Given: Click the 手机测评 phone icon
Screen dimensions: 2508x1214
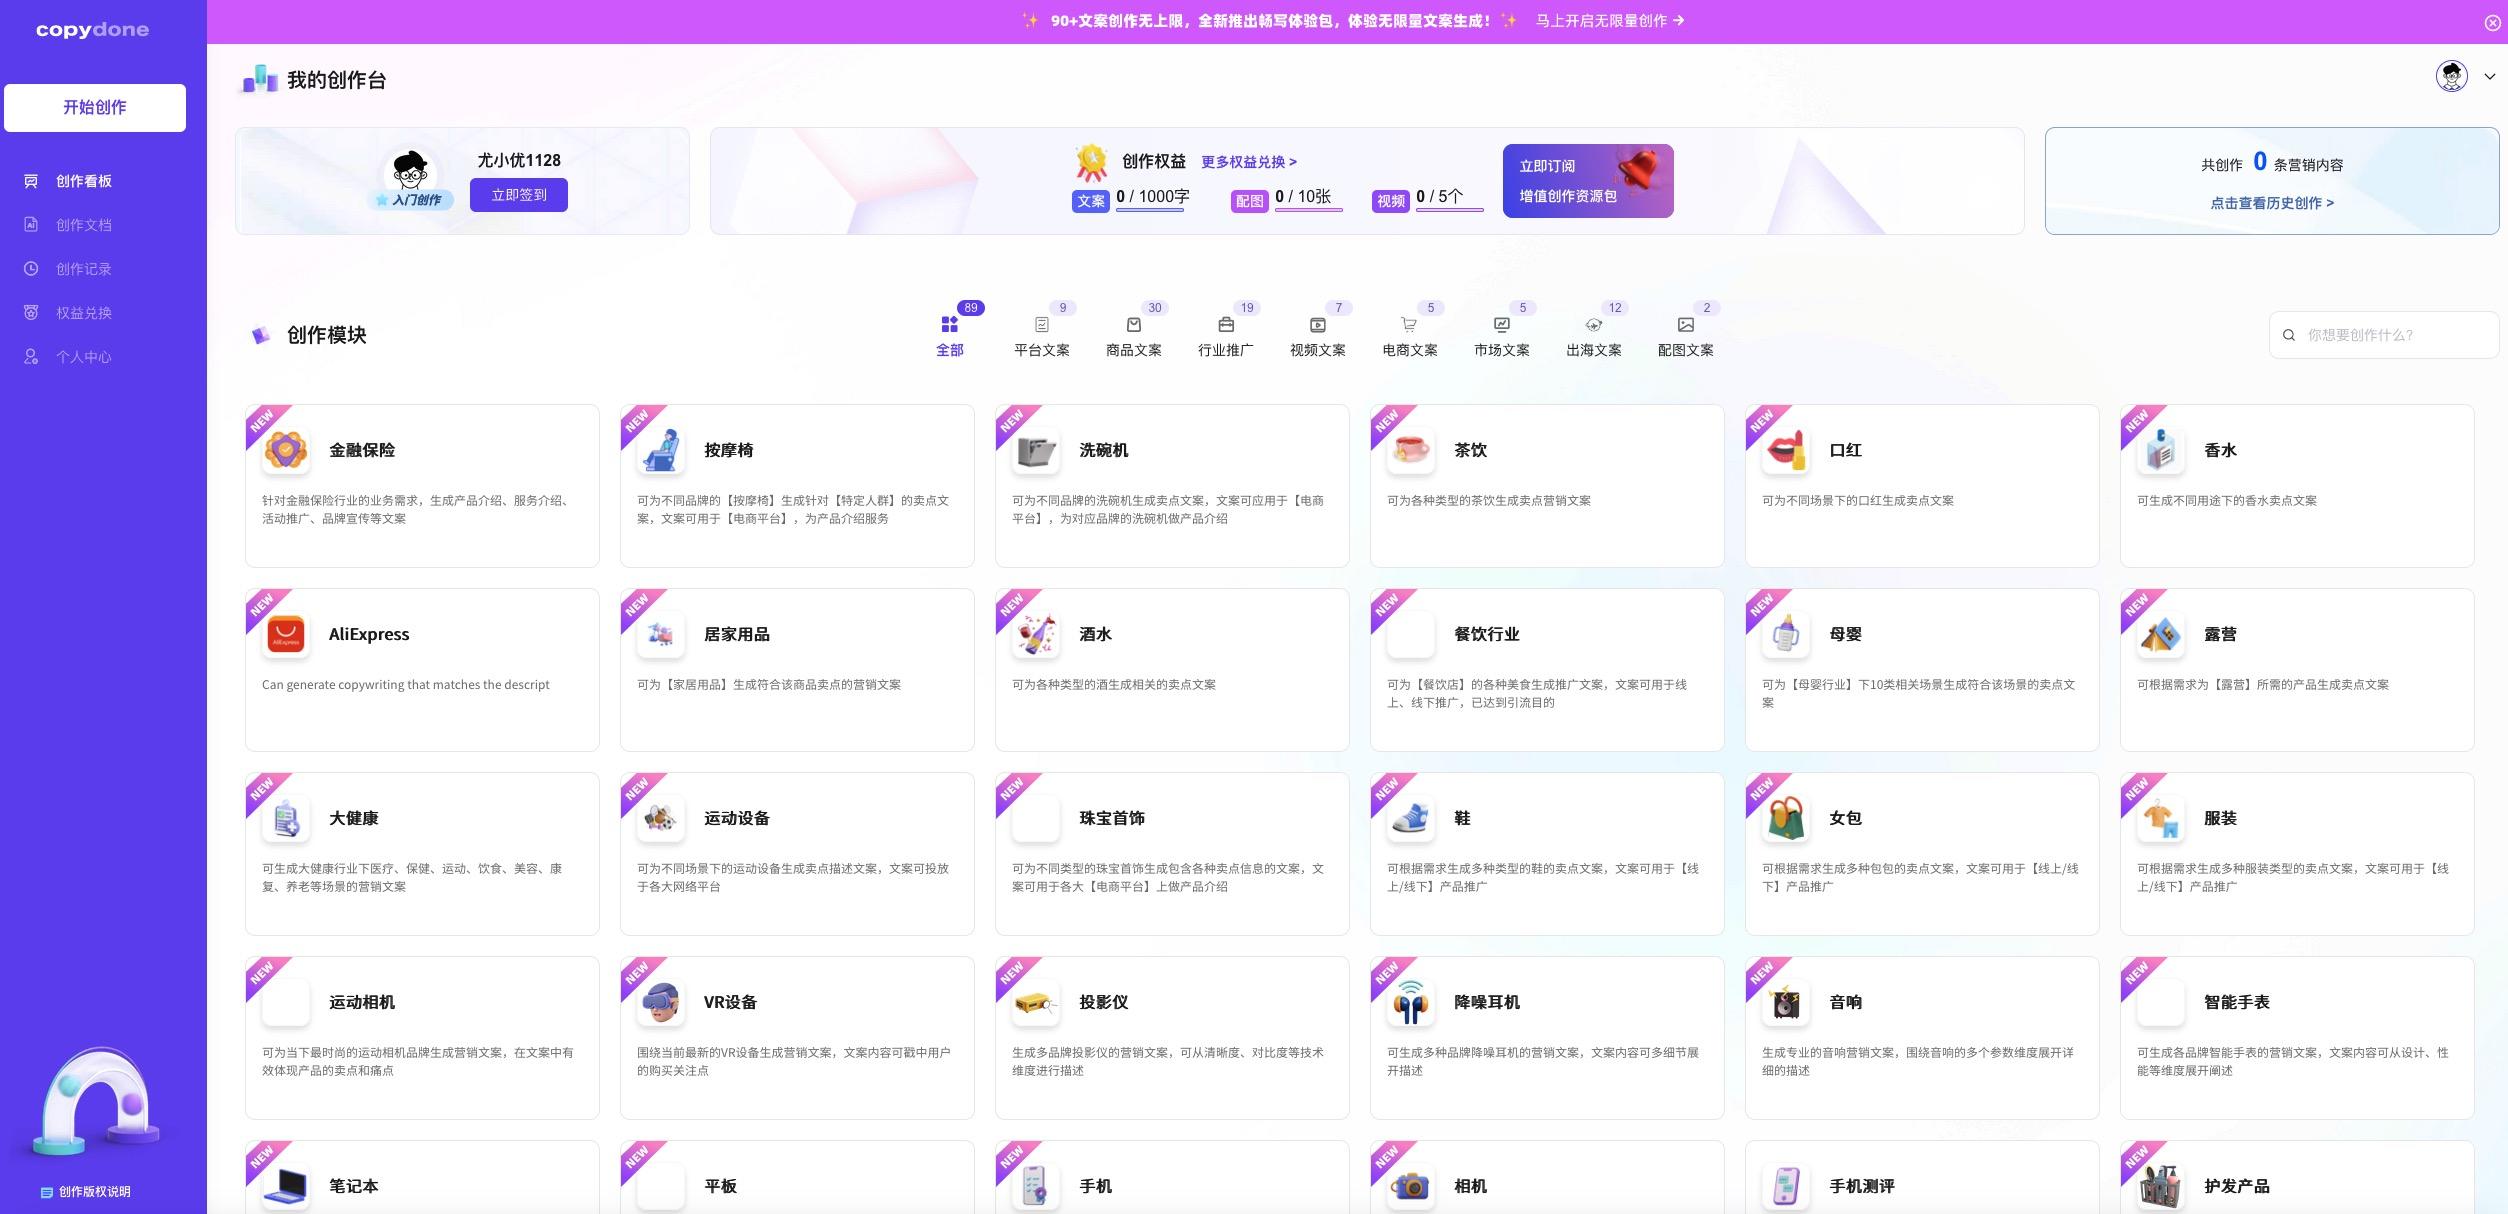Looking at the screenshot, I should click(1786, 1187).
